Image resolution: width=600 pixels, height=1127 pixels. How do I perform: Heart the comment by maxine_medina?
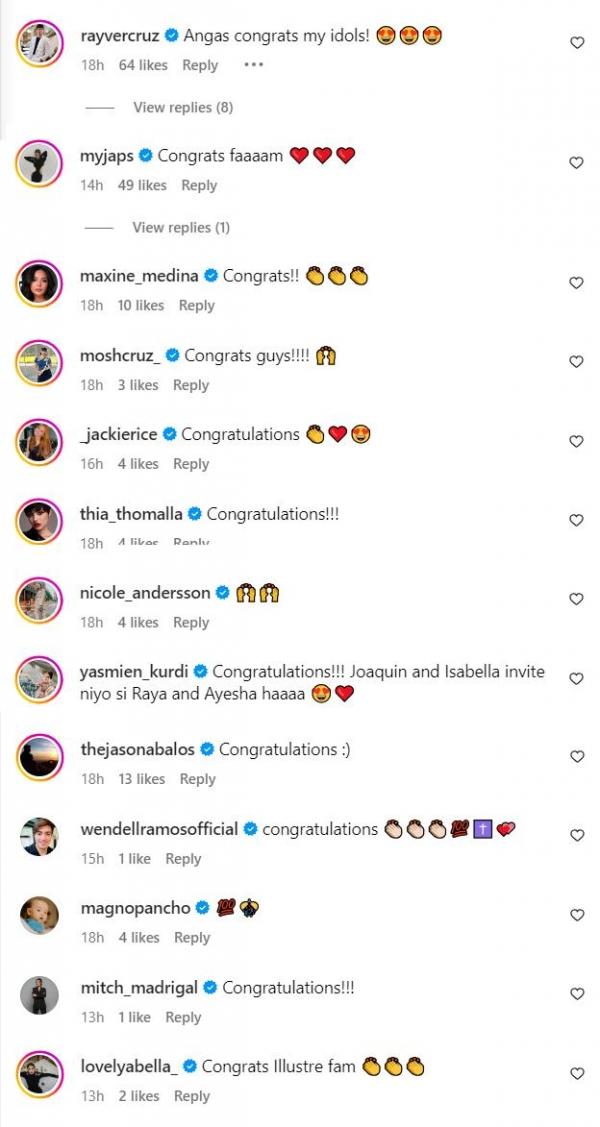coord(576,283)
